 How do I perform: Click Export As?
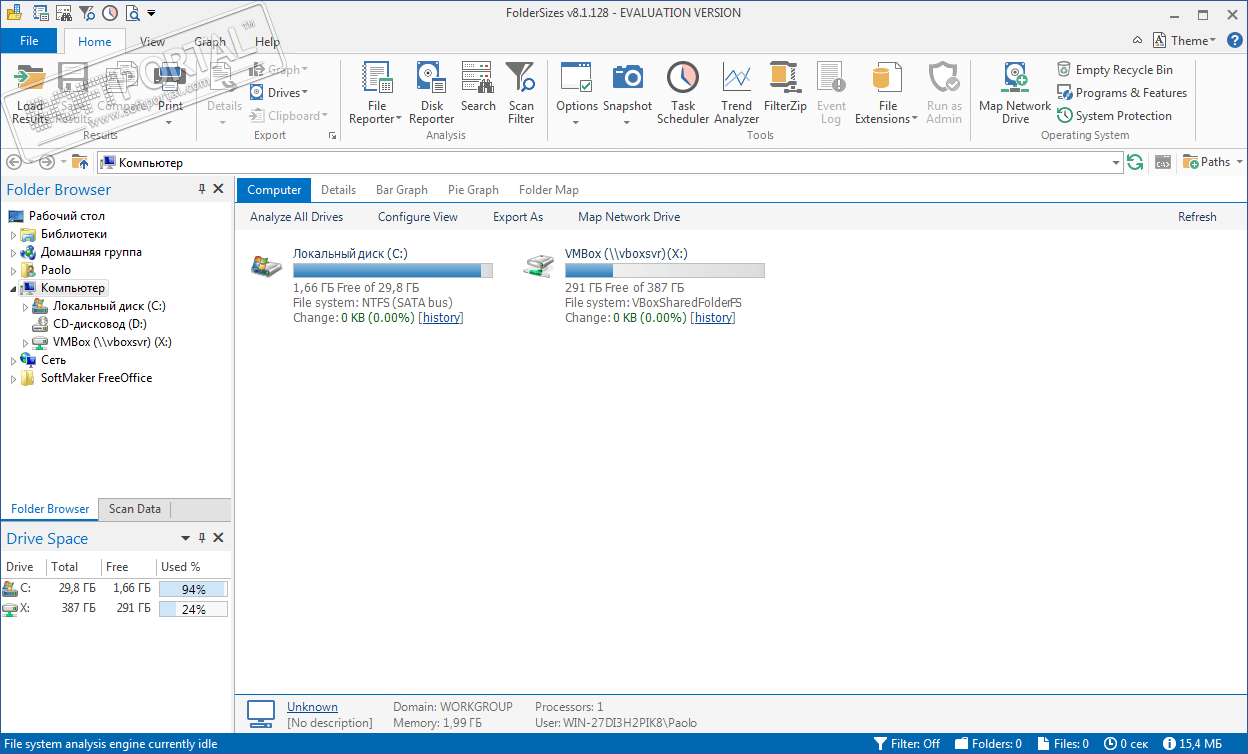tap(518, 217)
